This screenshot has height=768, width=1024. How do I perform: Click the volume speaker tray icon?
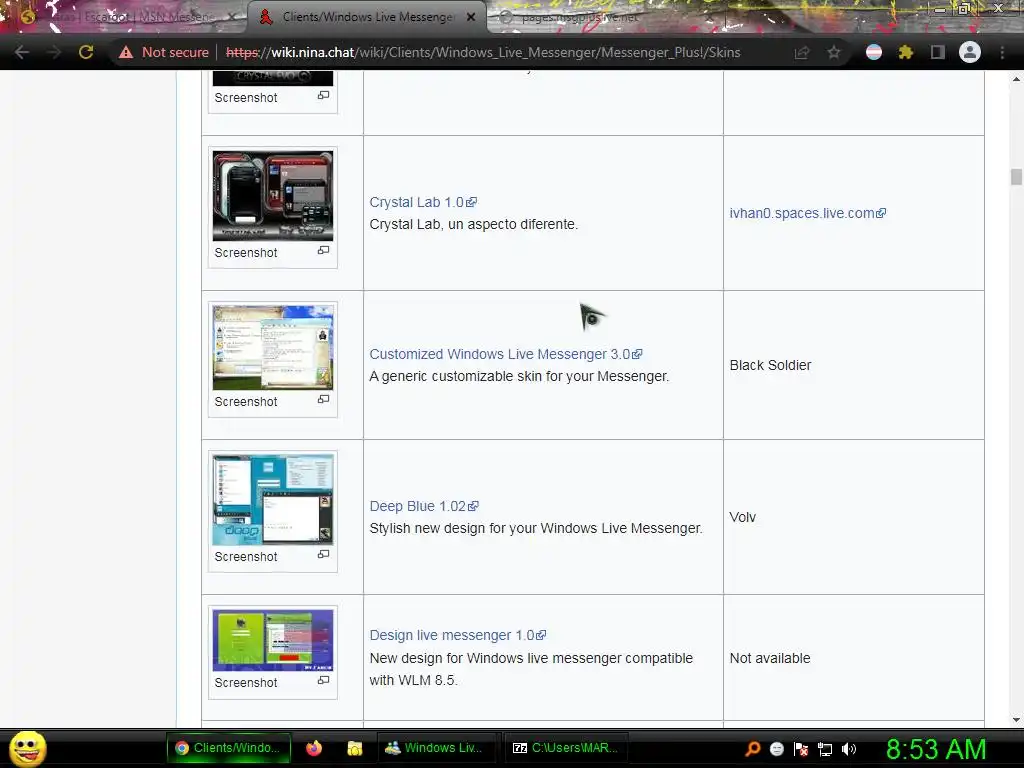click(x=849, y=749)
